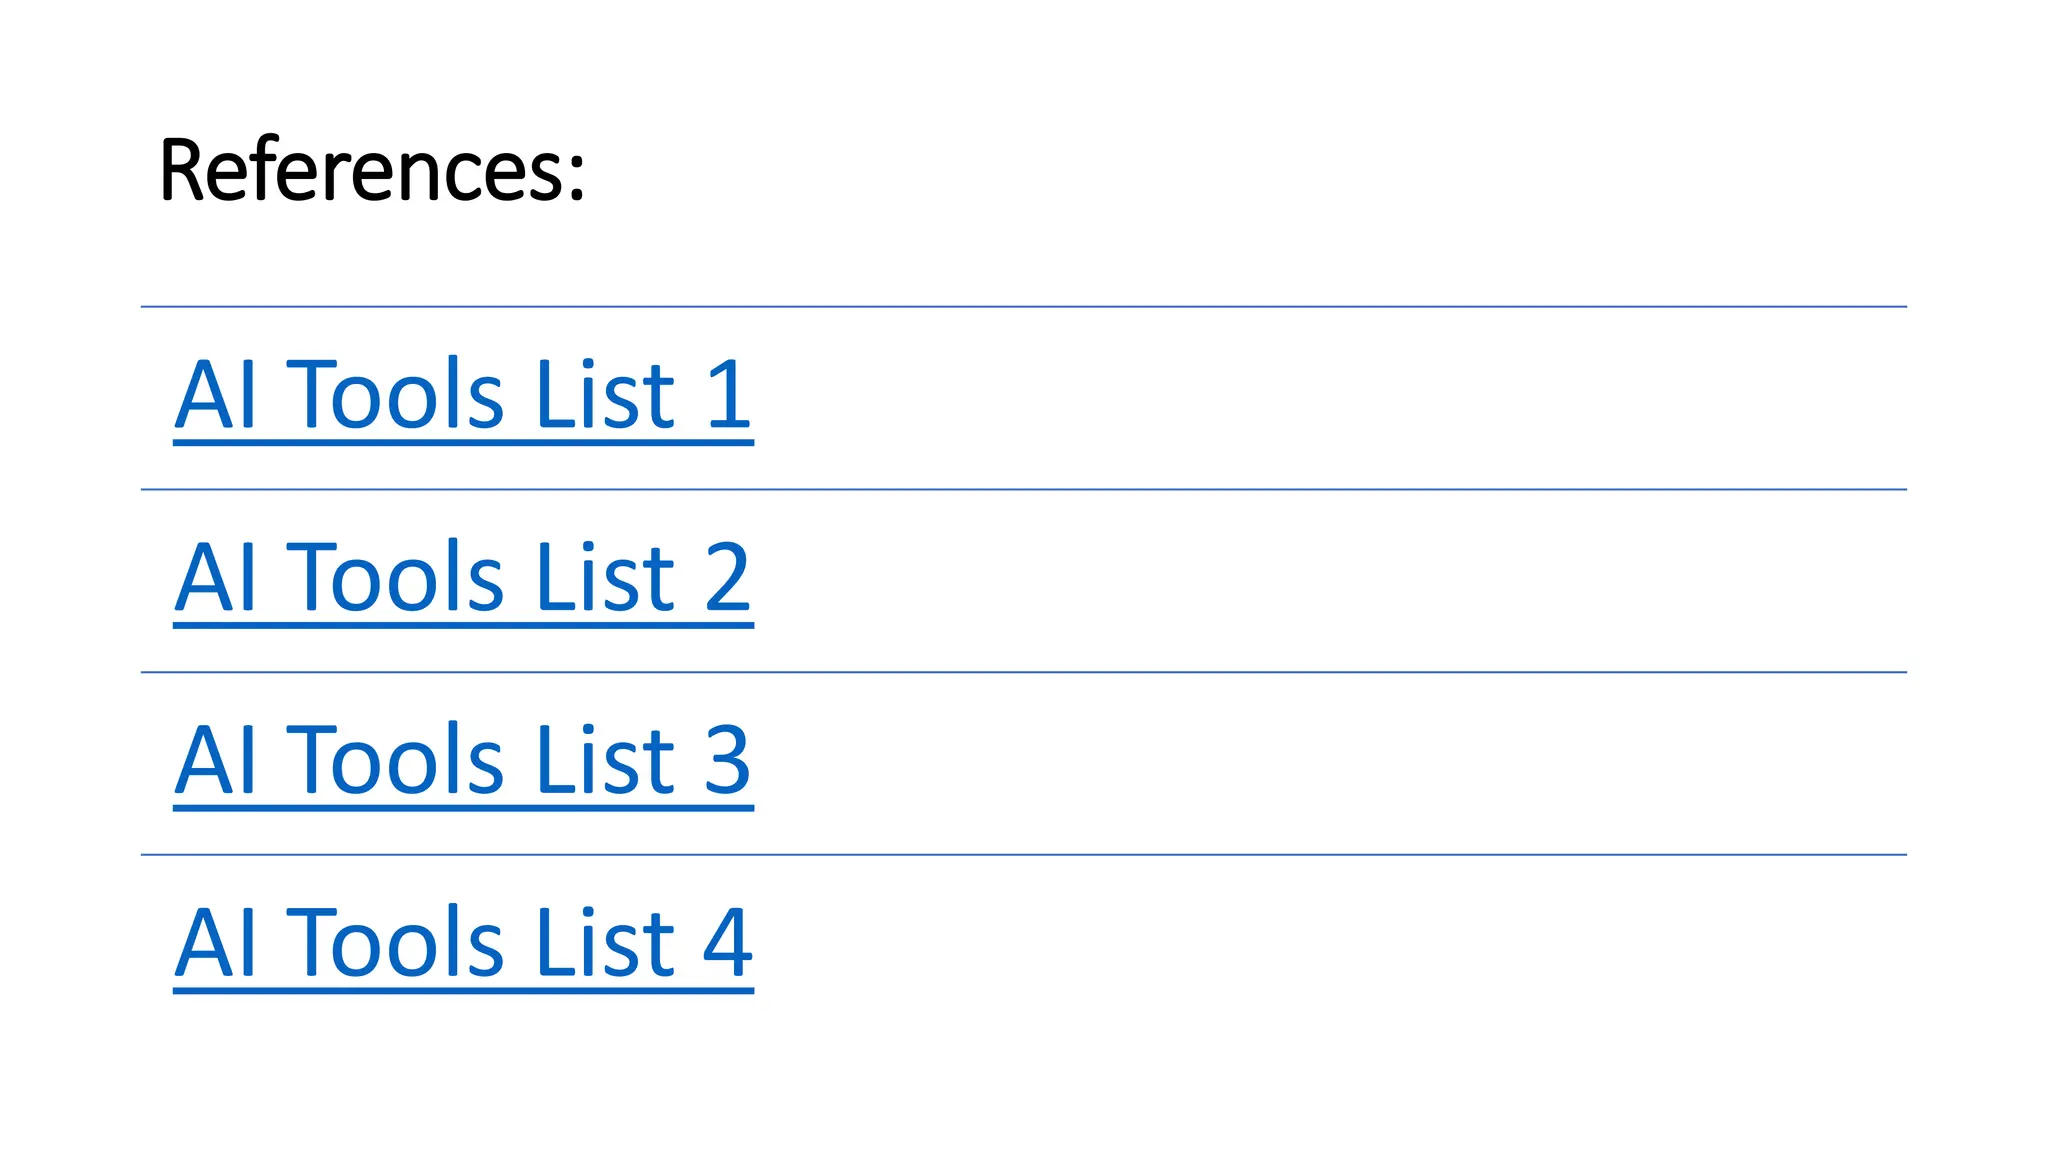The height and width of the screenshot is (1152, 2048).
Task: Select the References: heading text
Action: click(372, 170)
